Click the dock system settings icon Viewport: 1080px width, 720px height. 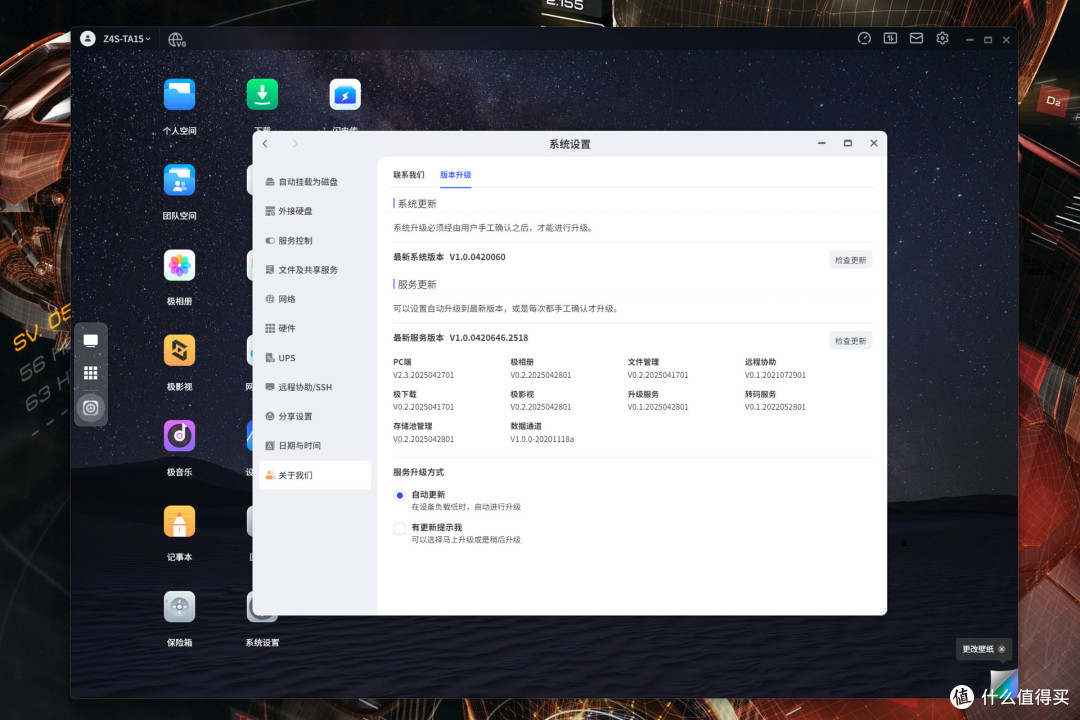click(90, 407)
